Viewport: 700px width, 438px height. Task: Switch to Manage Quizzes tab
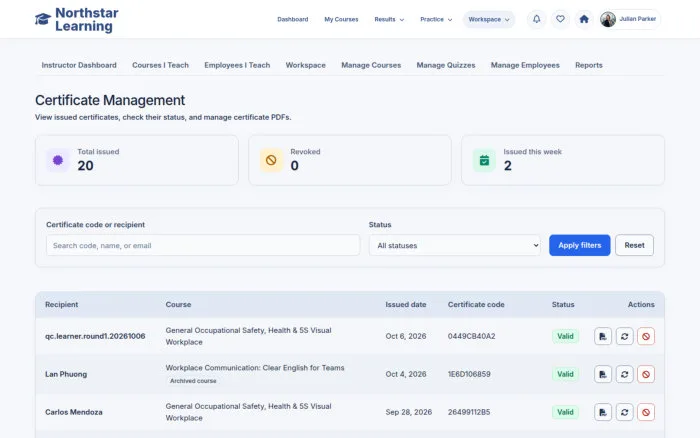(446, 65)
